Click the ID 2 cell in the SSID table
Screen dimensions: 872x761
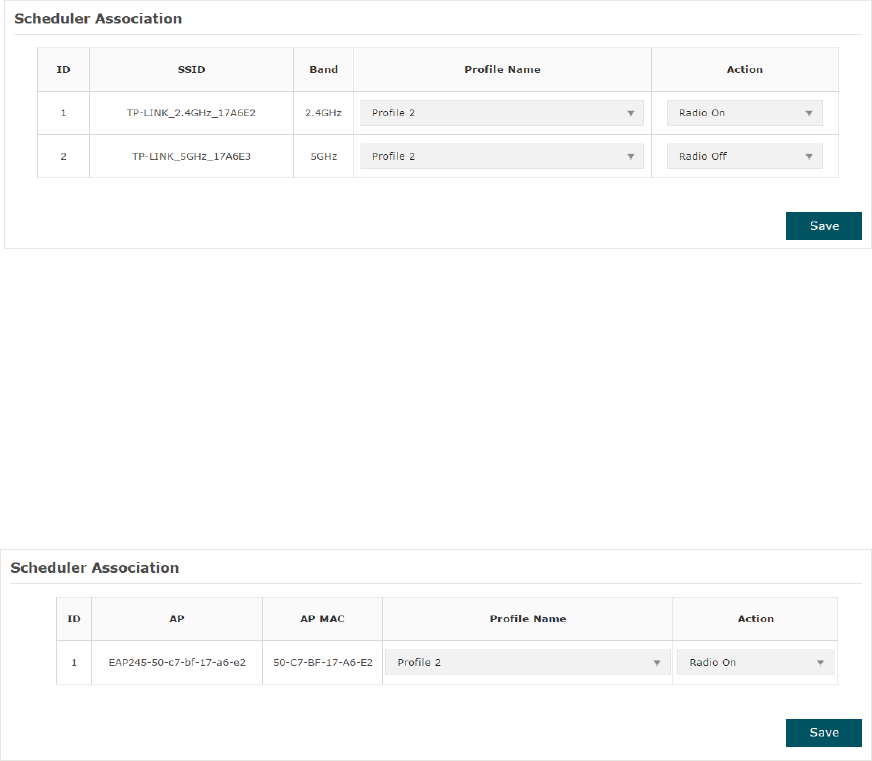(63, 156)
